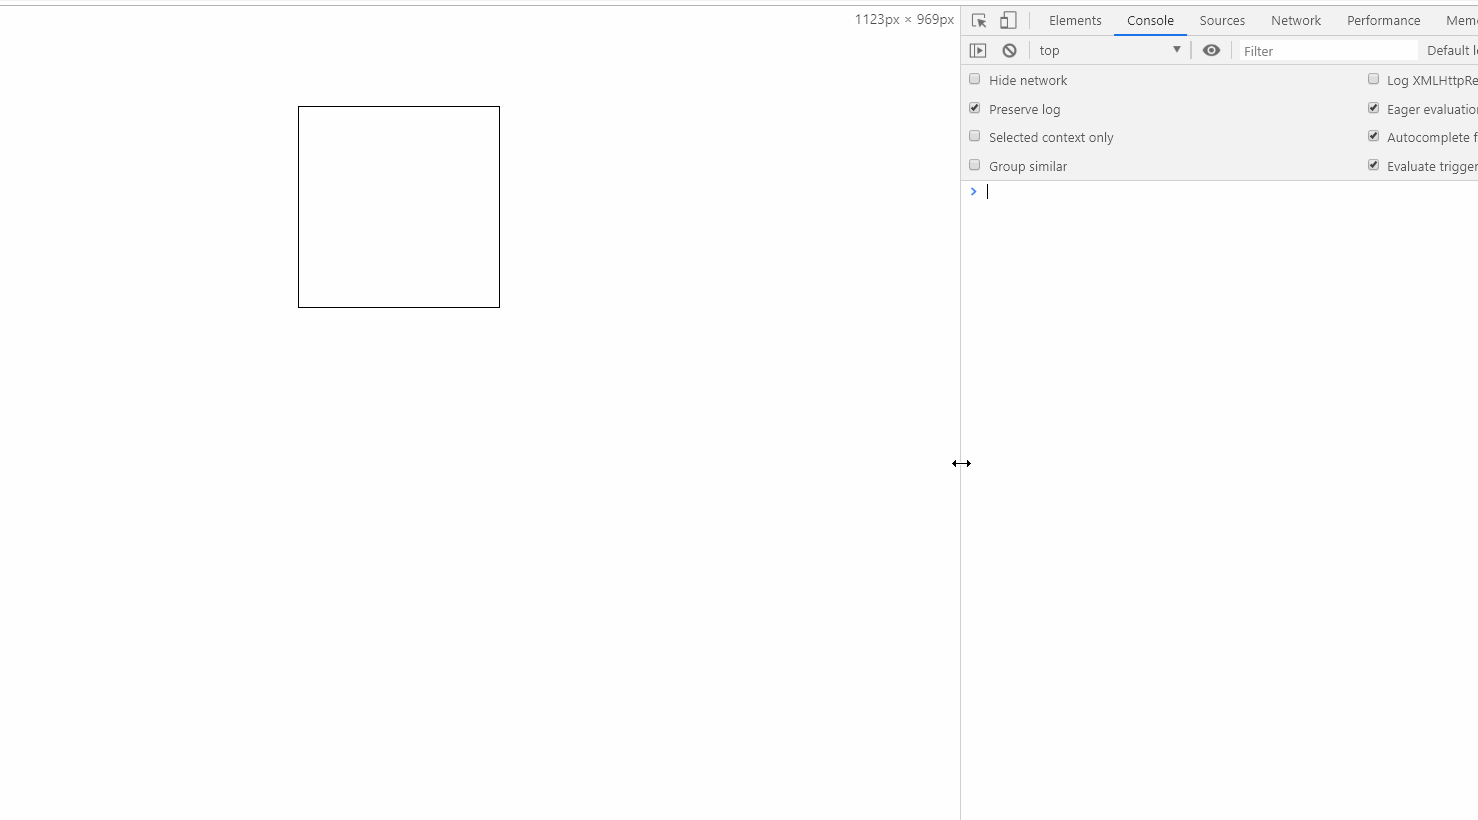Open the Sources tab
1478x820 pixels.
(x=1222, y=20)
